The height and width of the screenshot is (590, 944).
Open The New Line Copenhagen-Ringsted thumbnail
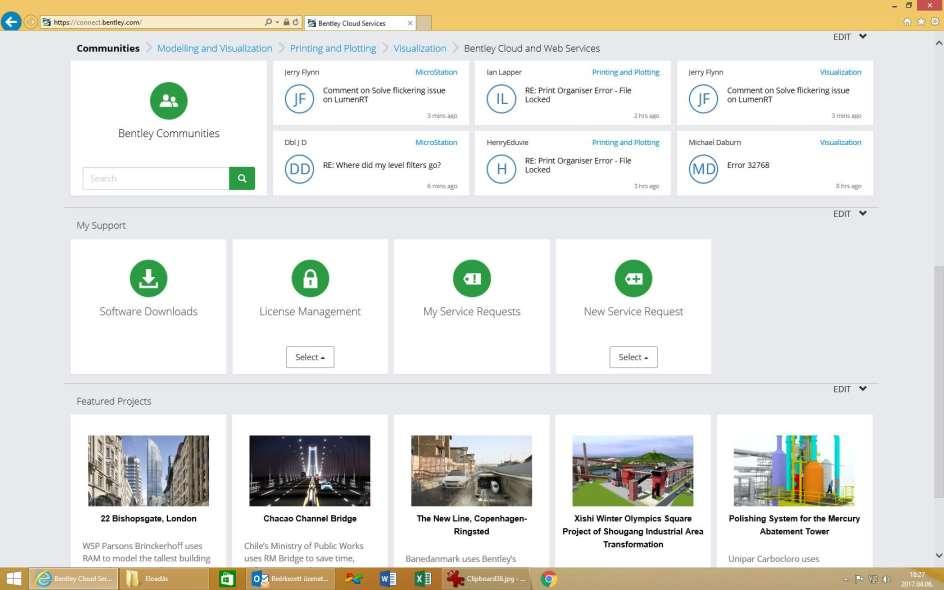click(471, 471)
